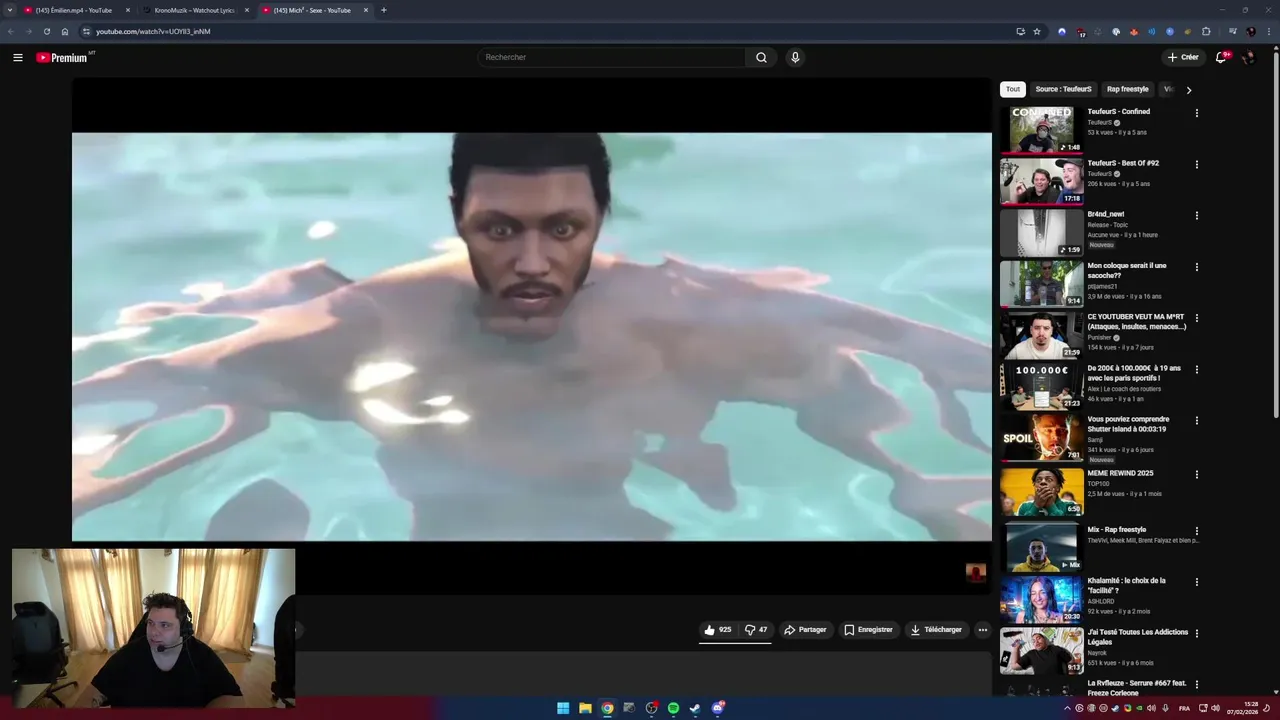Click the search magnifier button
Screen dimensions: 1280x720
[761, 57]
